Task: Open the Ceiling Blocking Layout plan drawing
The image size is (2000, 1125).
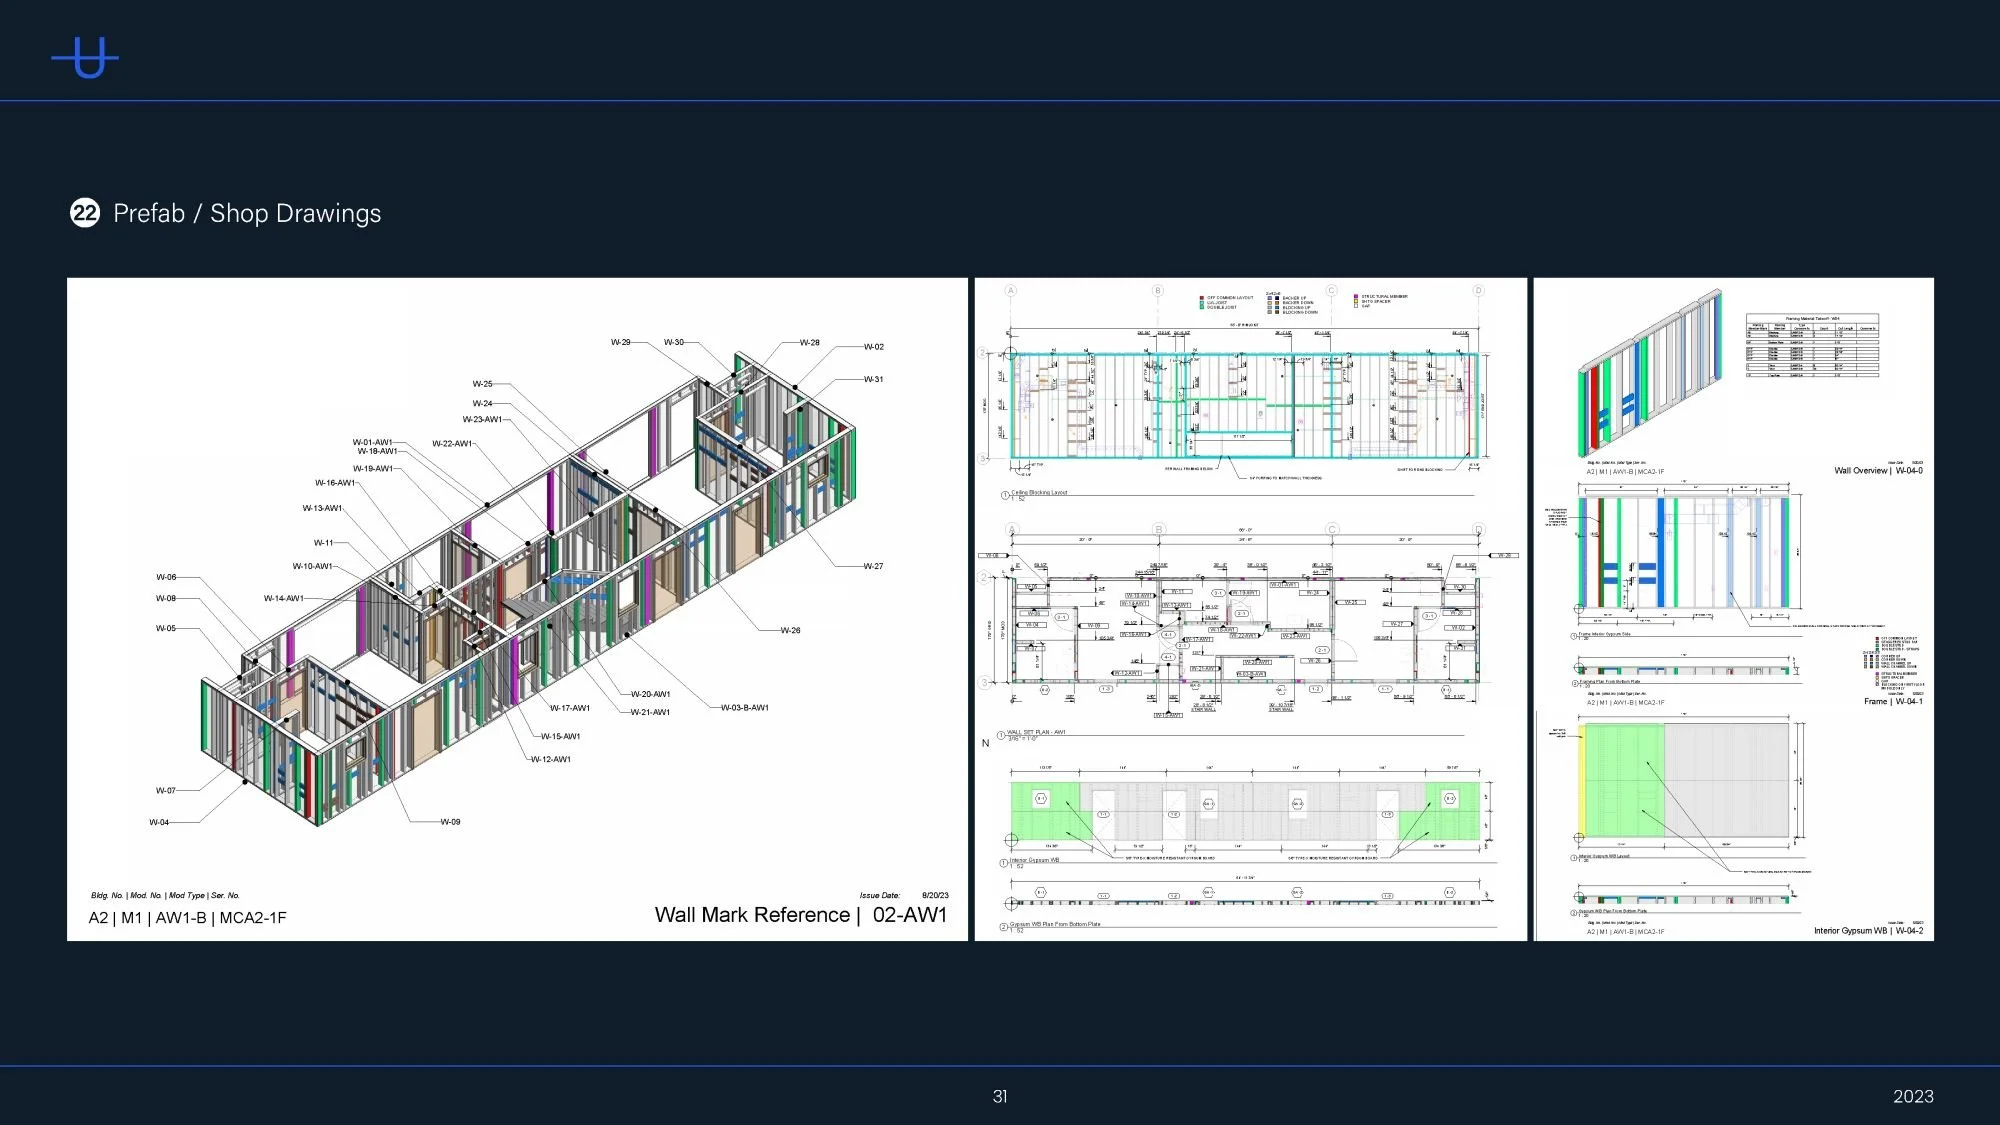Action: click(1243, 405)
